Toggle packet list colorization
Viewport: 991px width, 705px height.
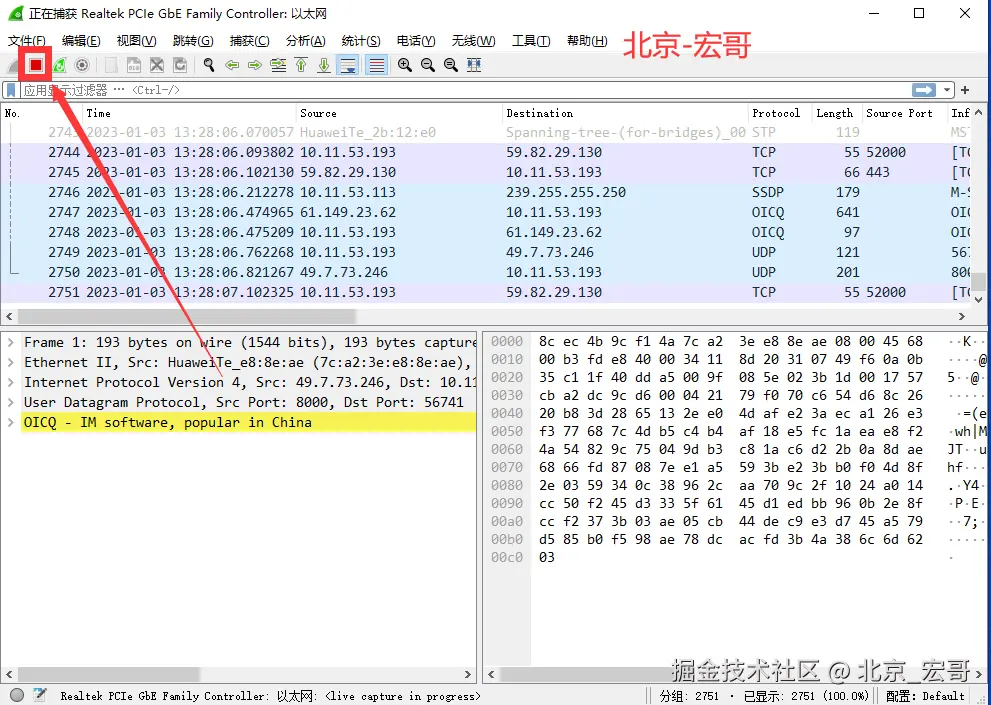pos(377,64)
